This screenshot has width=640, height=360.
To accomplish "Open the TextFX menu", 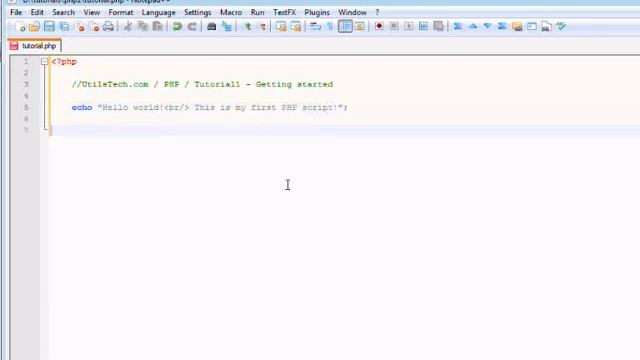I will (284, 12).
